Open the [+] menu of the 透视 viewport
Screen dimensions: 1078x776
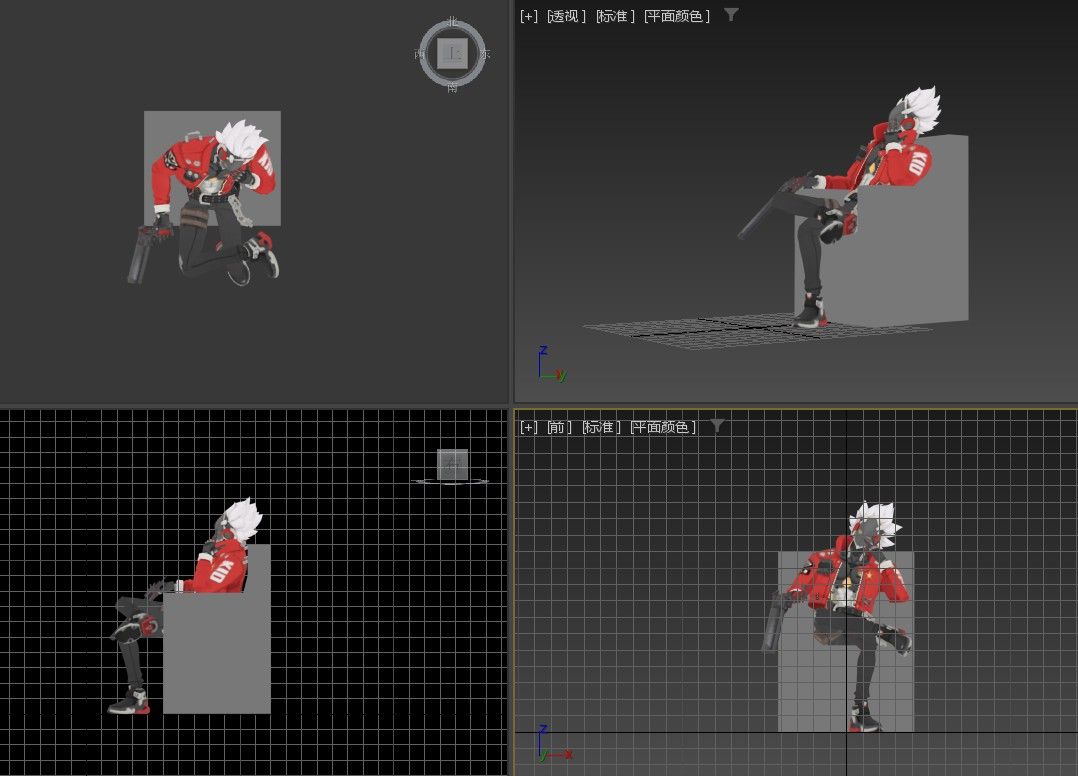click(x=529, y=16)
